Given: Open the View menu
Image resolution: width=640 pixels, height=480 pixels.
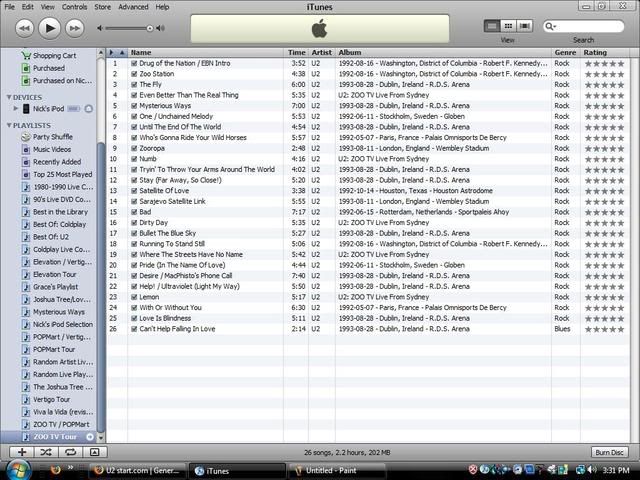Looking at the screenshot, I should (x=47, y=7).
